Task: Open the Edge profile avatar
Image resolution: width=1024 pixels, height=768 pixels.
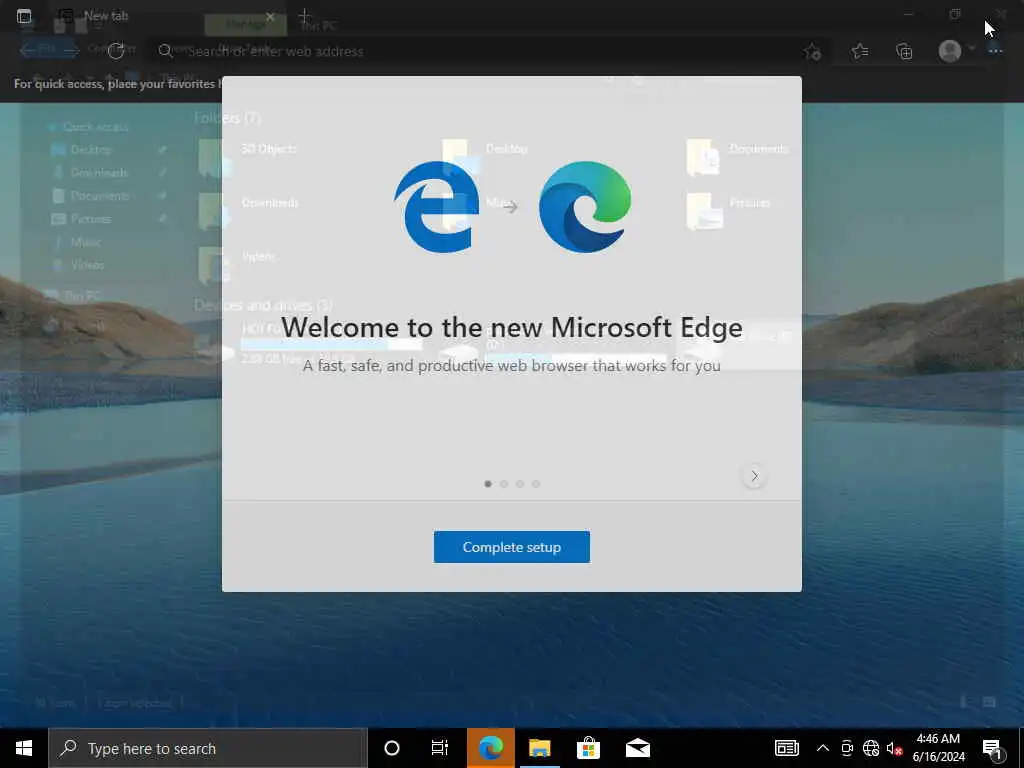Action: pyautogui.click(x=950, y=50)
